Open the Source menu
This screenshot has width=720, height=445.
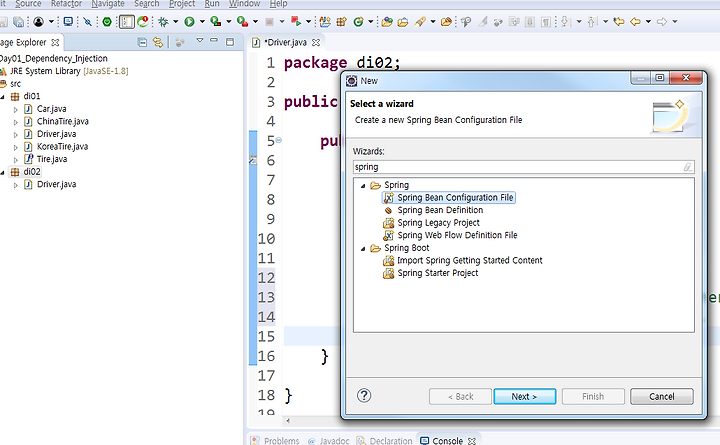pos(28,4)
